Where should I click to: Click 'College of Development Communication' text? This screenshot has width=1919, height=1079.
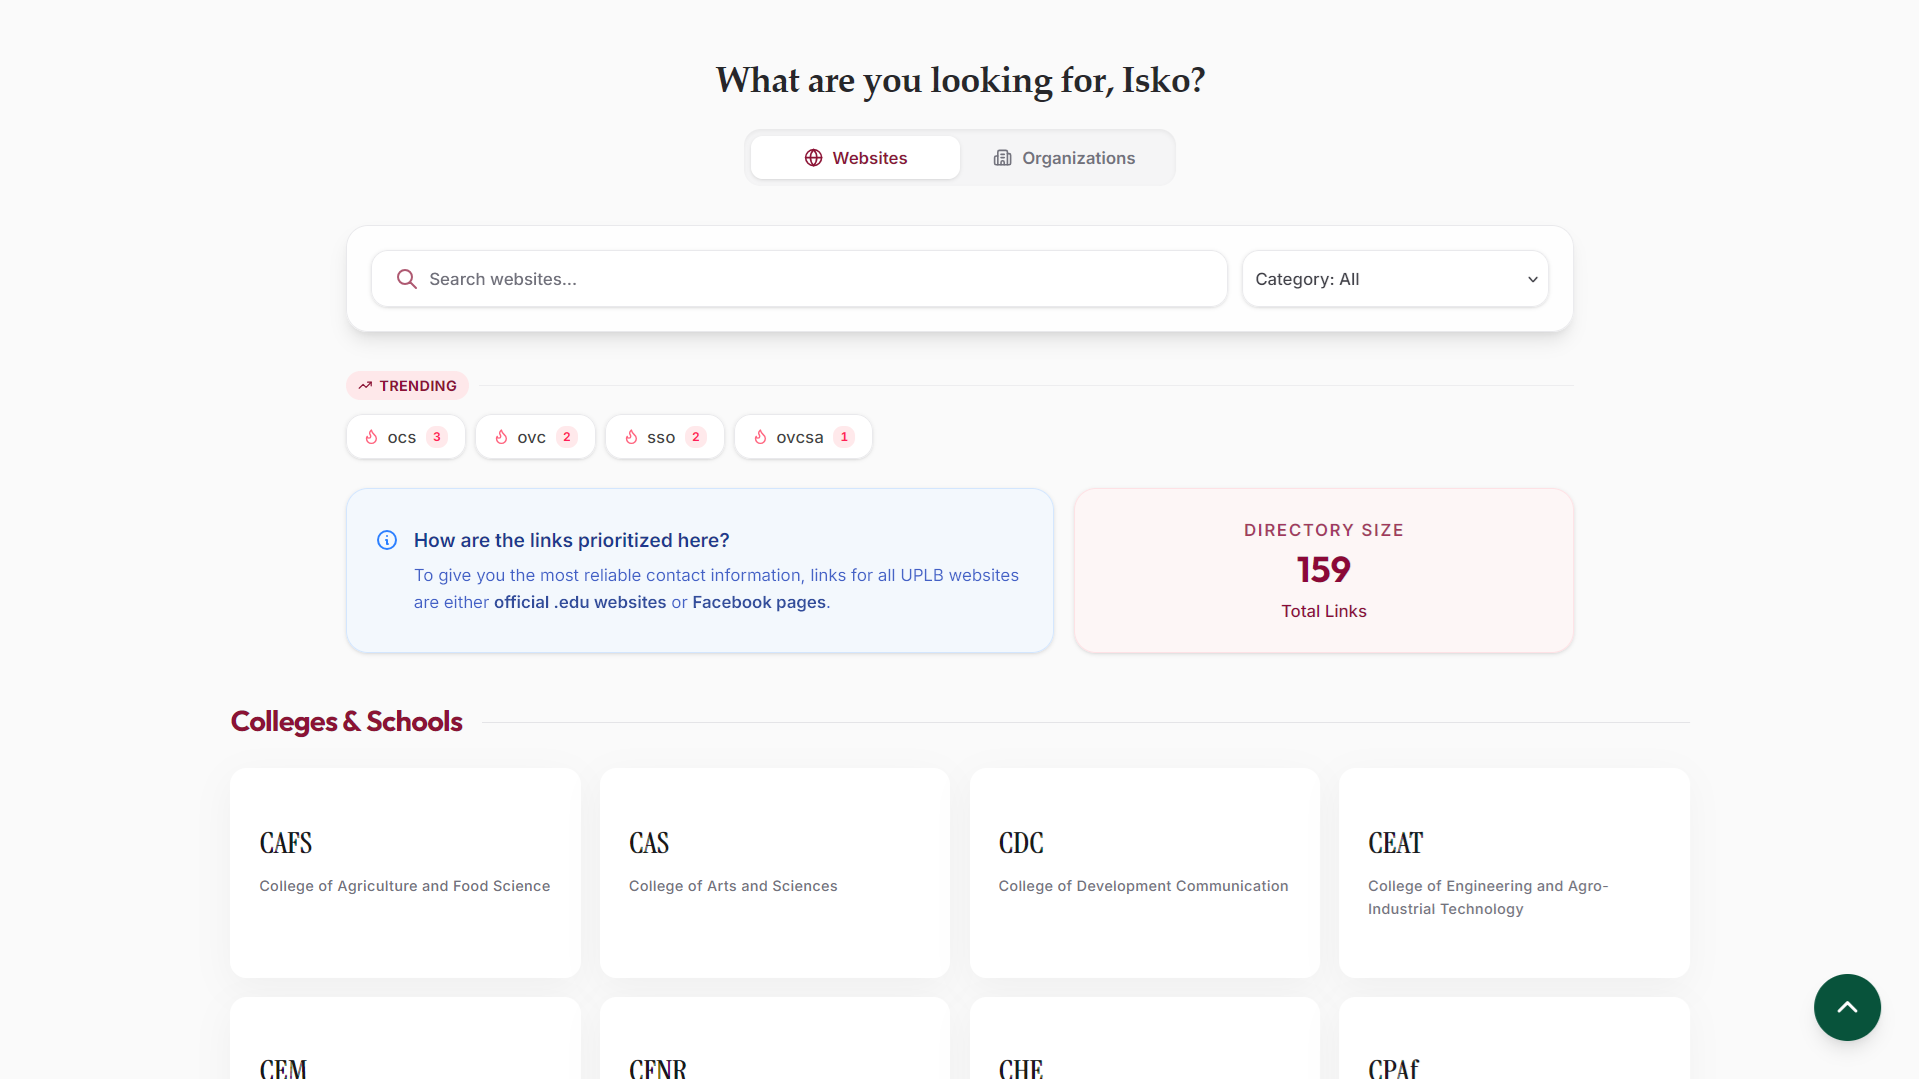pos(1143,886)
